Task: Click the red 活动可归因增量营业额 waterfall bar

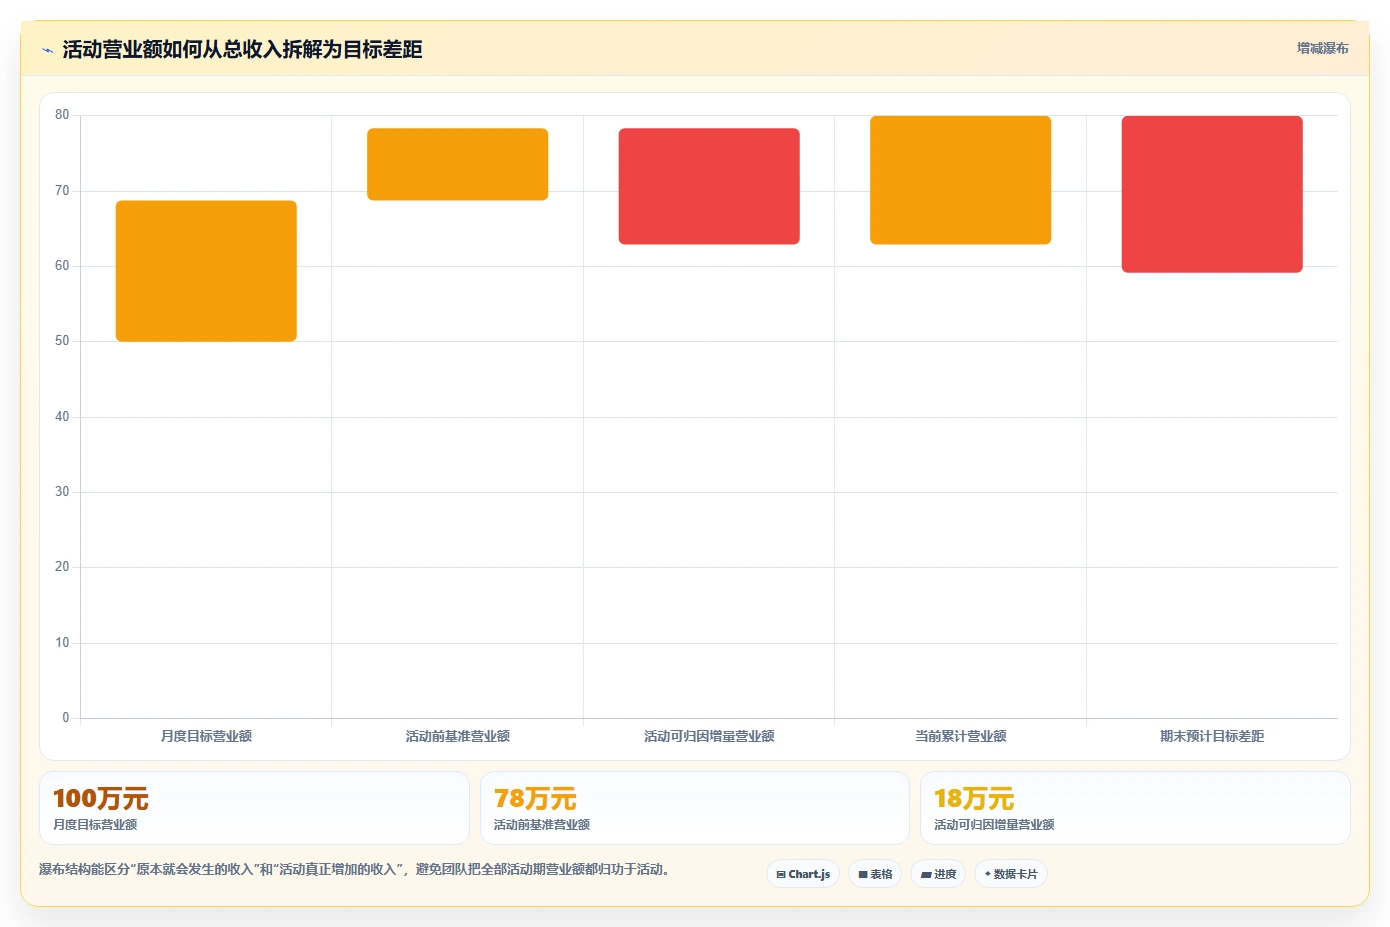Action: [709, 186]
